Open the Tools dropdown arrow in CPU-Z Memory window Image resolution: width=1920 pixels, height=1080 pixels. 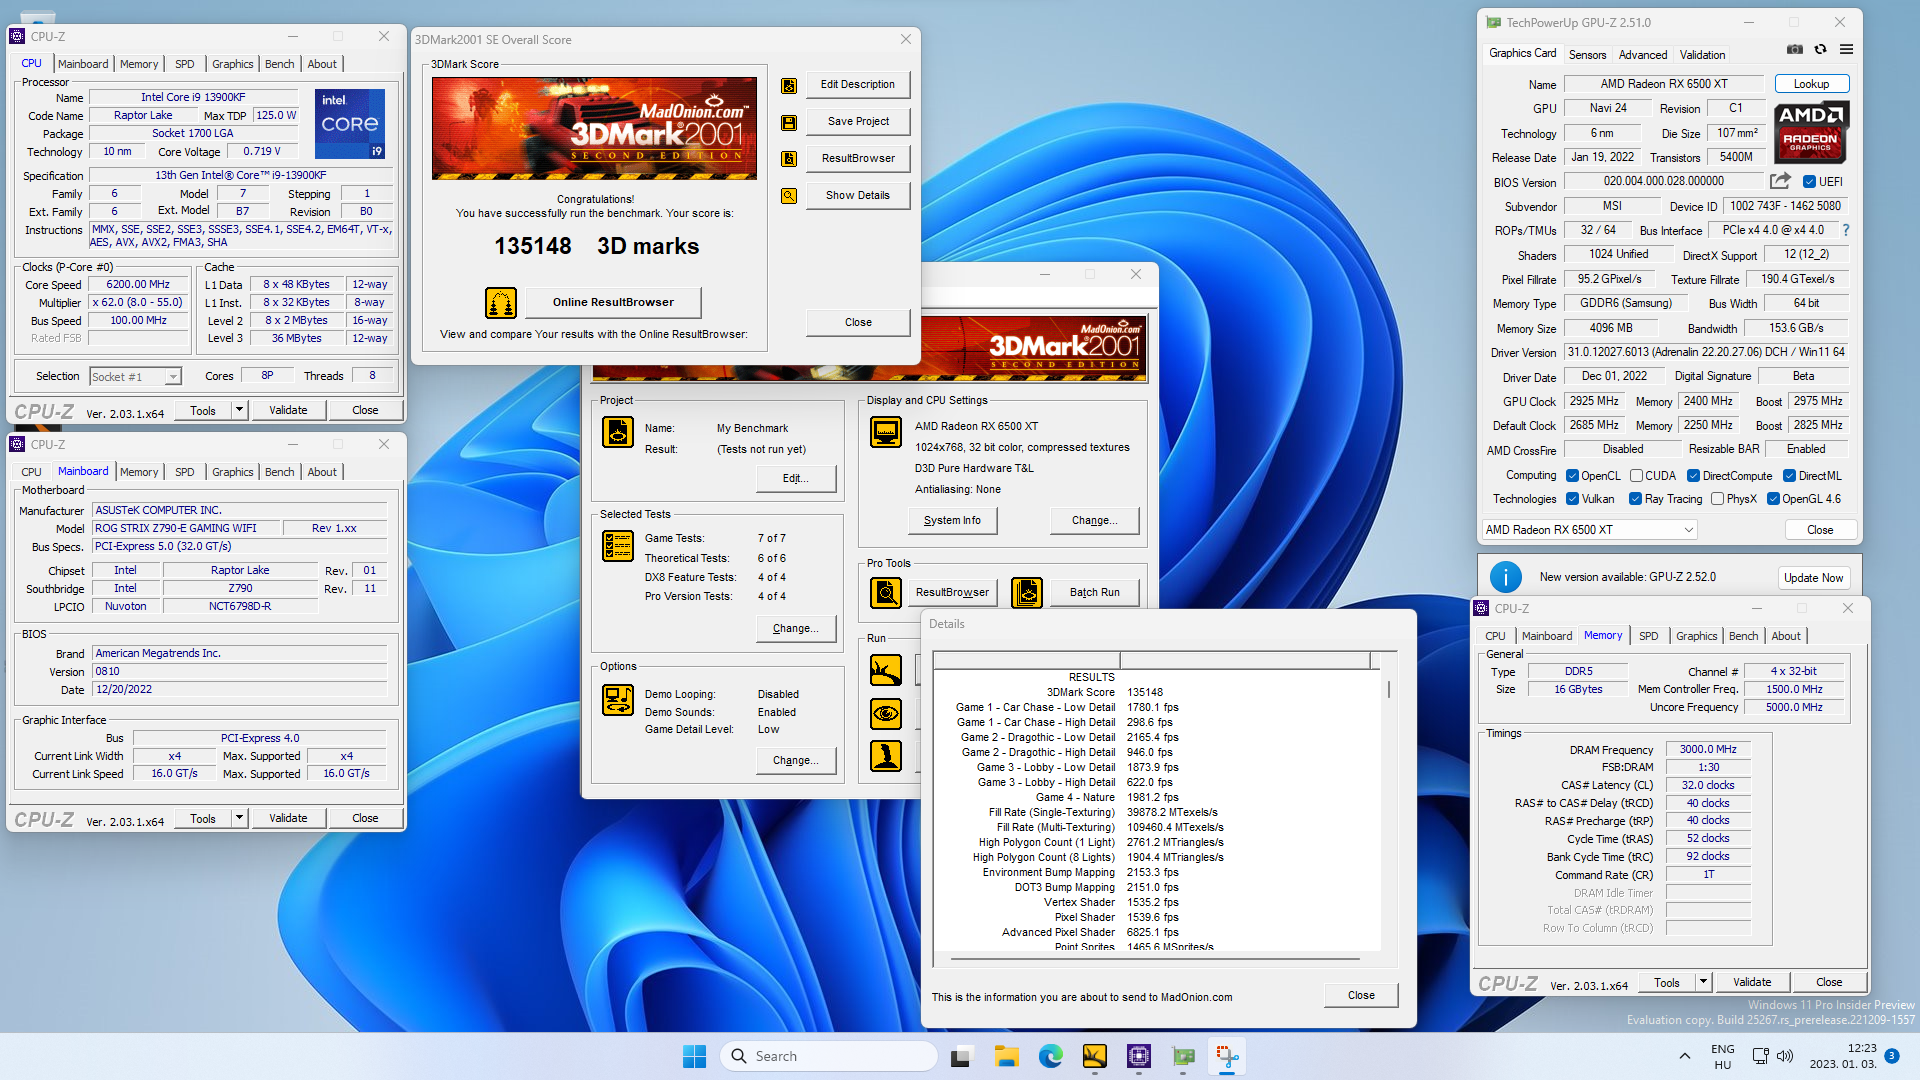pyautogui.click(x=1703, y=982)
